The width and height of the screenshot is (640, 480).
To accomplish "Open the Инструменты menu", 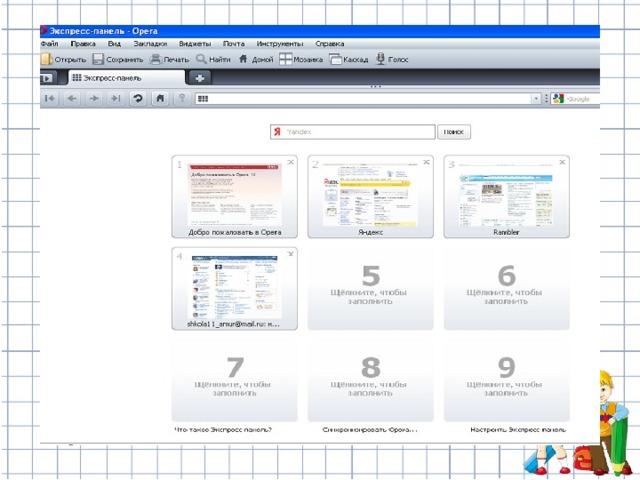I will click(280, 44).
